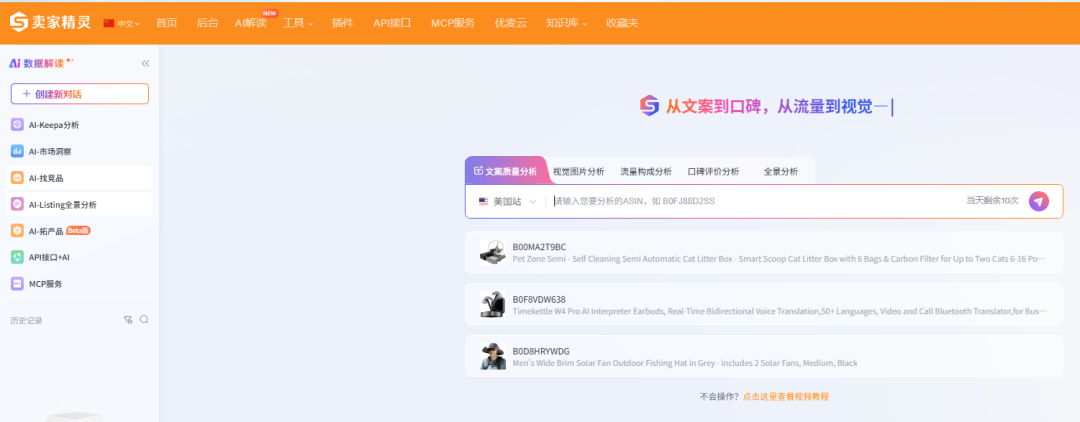This screenshot has height=422, width=1080.
Task: Select the B0F8VDW638 Timekettle earbuds suggestion
Action: click(764, 304)
